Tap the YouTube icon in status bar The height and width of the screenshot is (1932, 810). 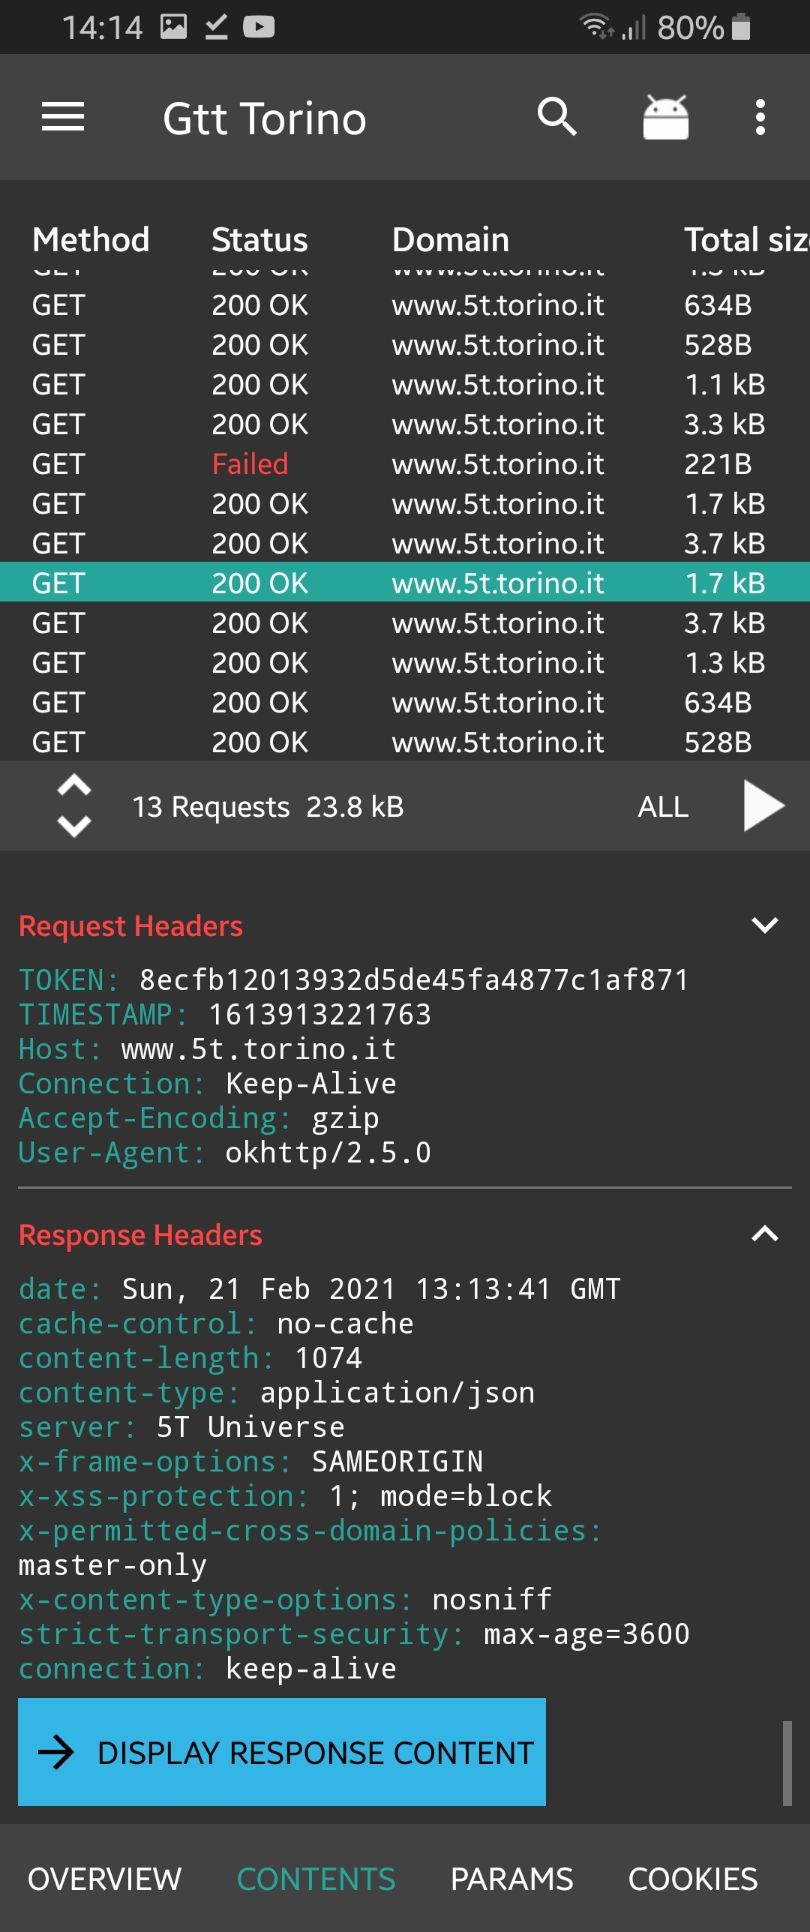pos(258,27)
